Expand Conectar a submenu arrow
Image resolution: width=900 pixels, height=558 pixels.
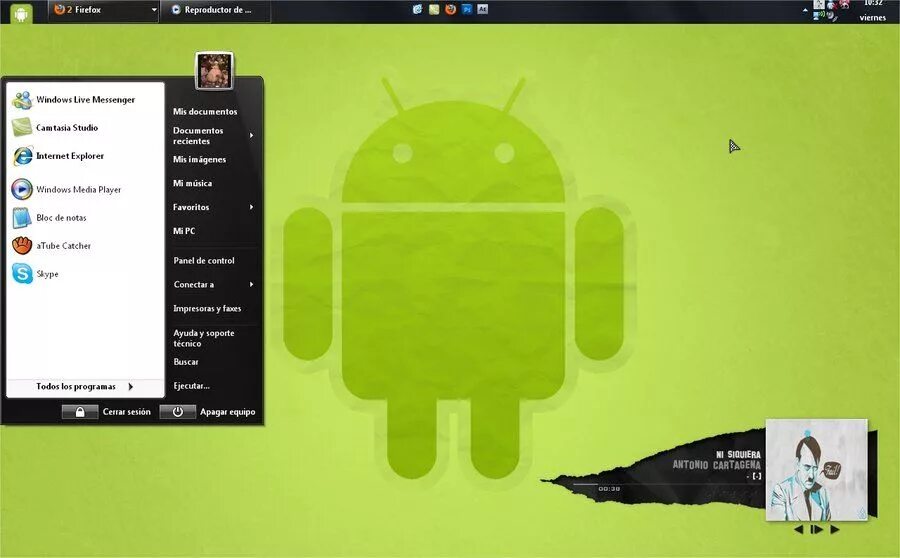coord(251,284)
